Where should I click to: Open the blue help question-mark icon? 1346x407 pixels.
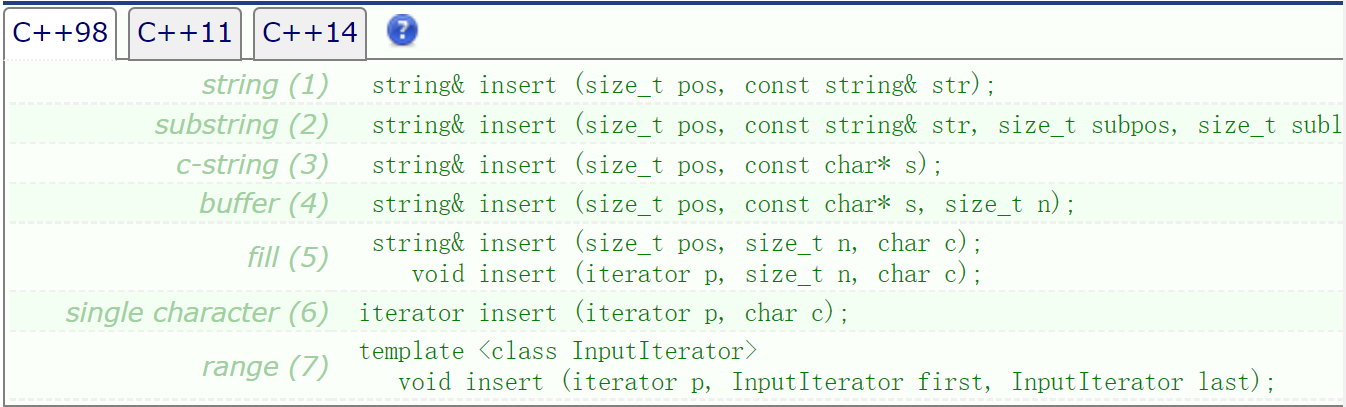[x=402, y=31]
